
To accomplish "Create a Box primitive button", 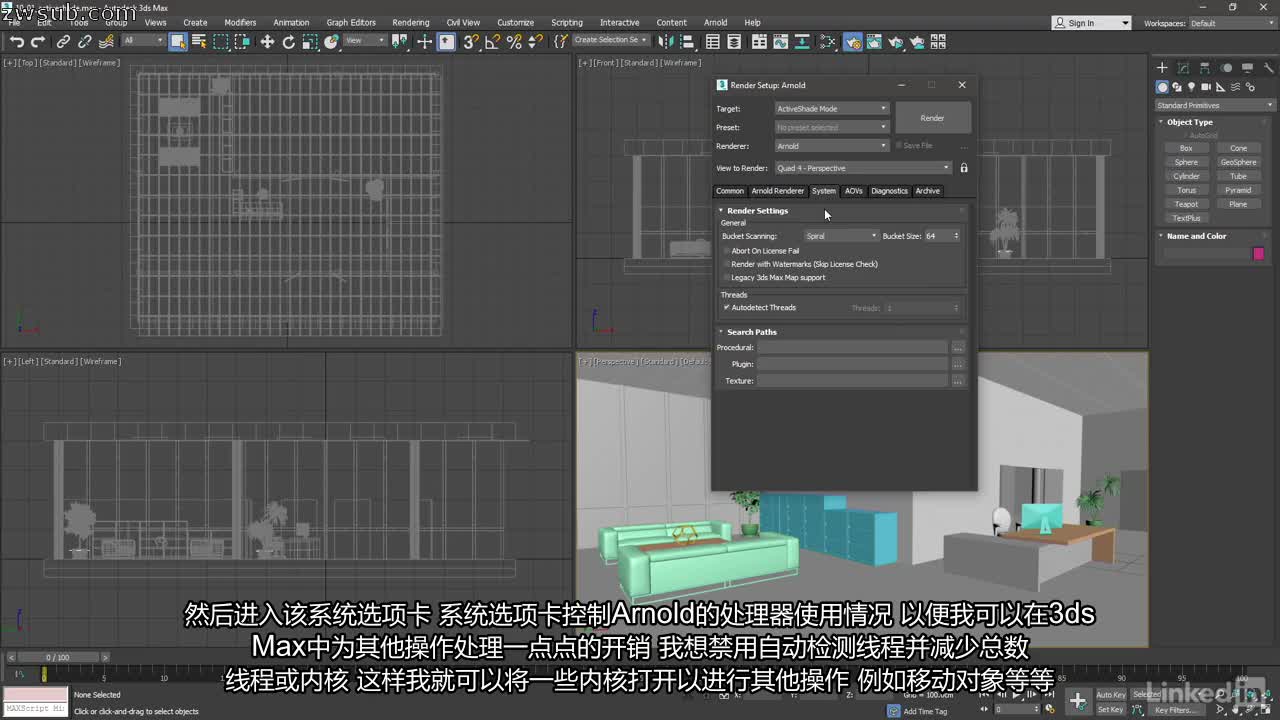I will (1186, 148).
